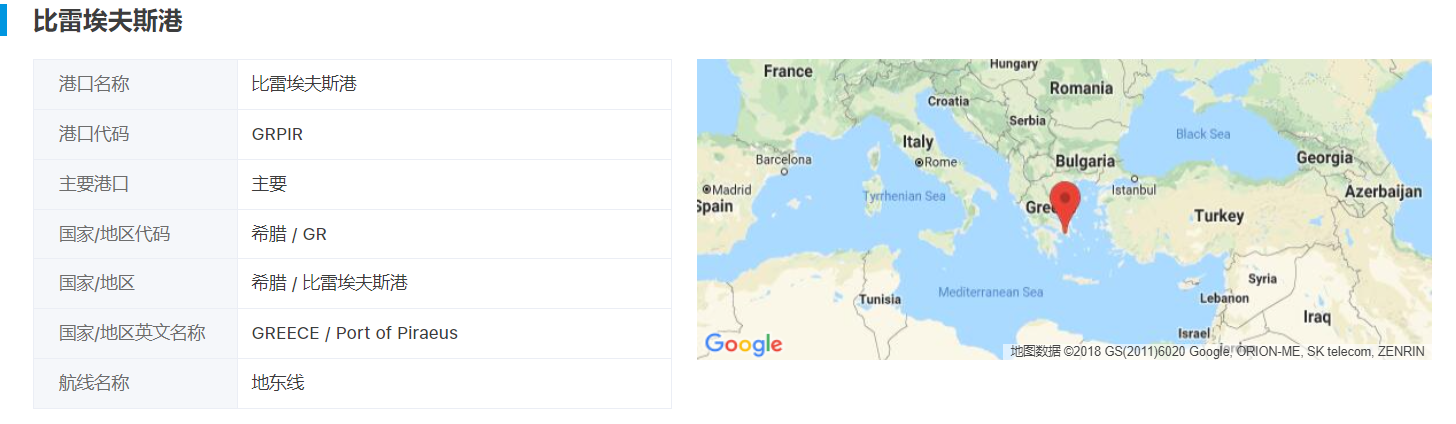Select the port code GRPIR value
The height and width of the screenshot is (424, 1456).
click(277, 134)
